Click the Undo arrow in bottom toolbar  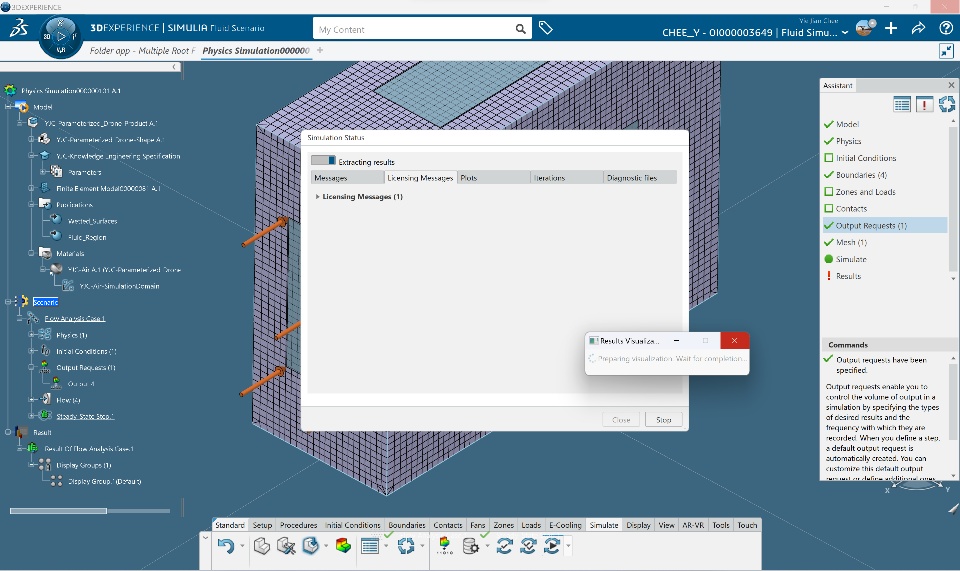[x=226, y=545]
